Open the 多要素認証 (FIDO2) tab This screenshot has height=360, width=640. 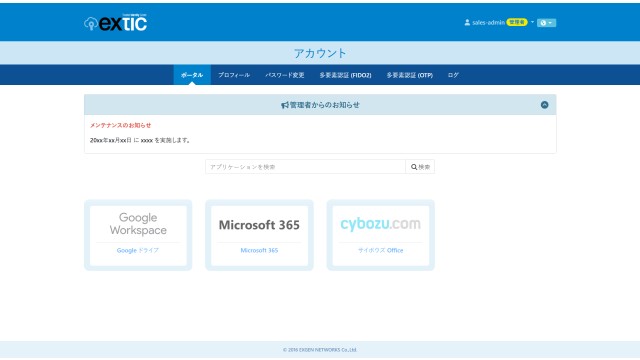[x=345, y=75]
